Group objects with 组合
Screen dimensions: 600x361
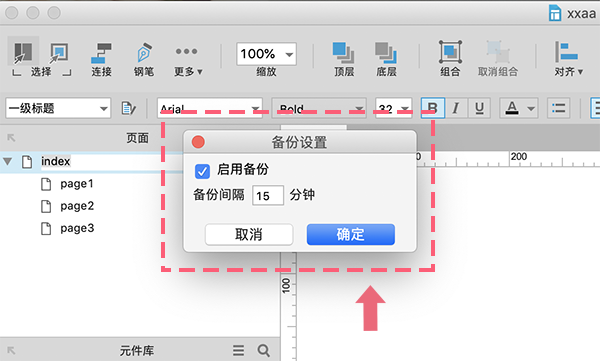tap(450, 59)
